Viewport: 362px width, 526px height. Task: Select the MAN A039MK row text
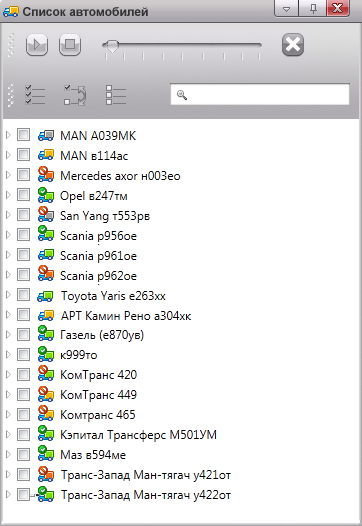[x=98, y=136]
